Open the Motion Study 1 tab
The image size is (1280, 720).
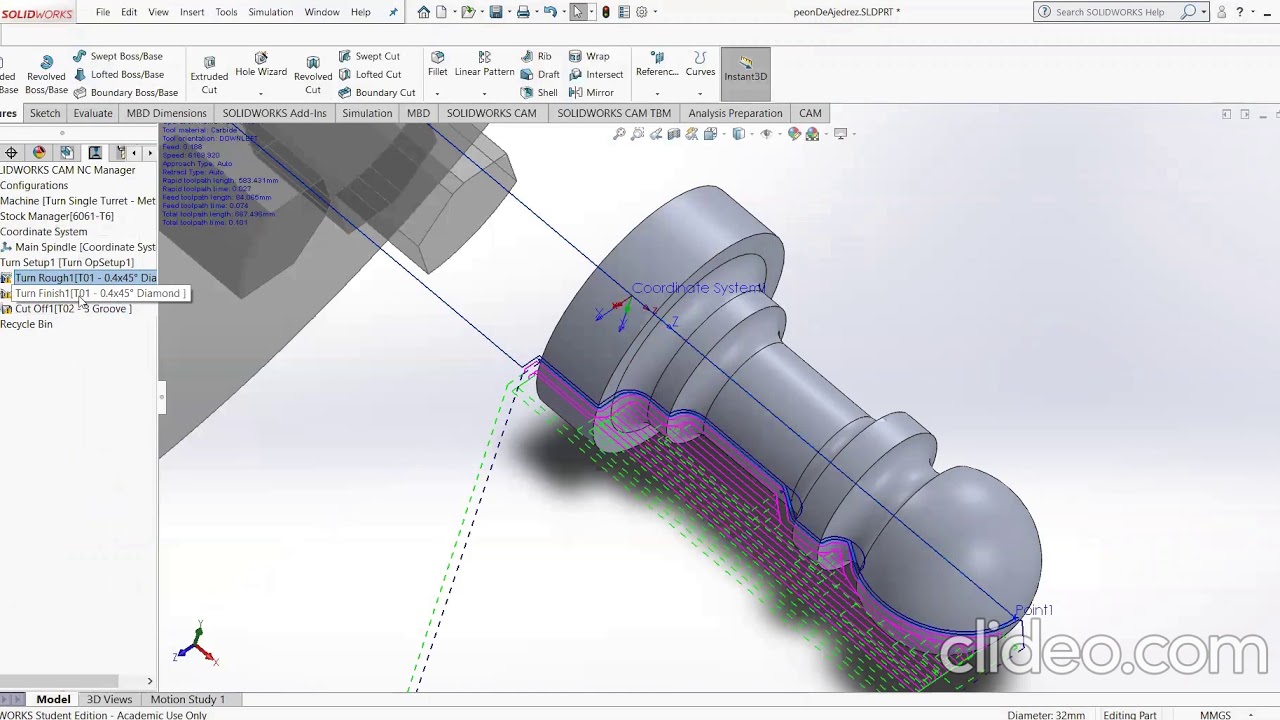(x=188, y=699)
